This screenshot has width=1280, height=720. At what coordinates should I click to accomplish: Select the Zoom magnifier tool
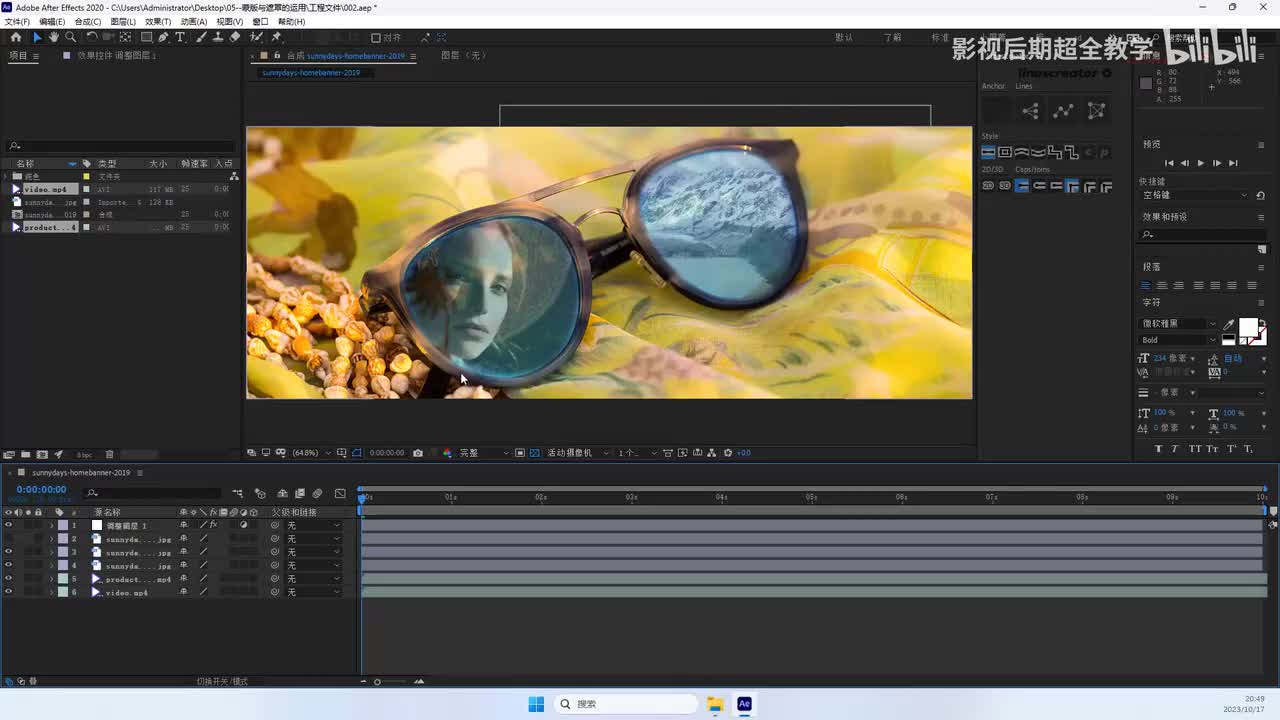click(70, 37)
